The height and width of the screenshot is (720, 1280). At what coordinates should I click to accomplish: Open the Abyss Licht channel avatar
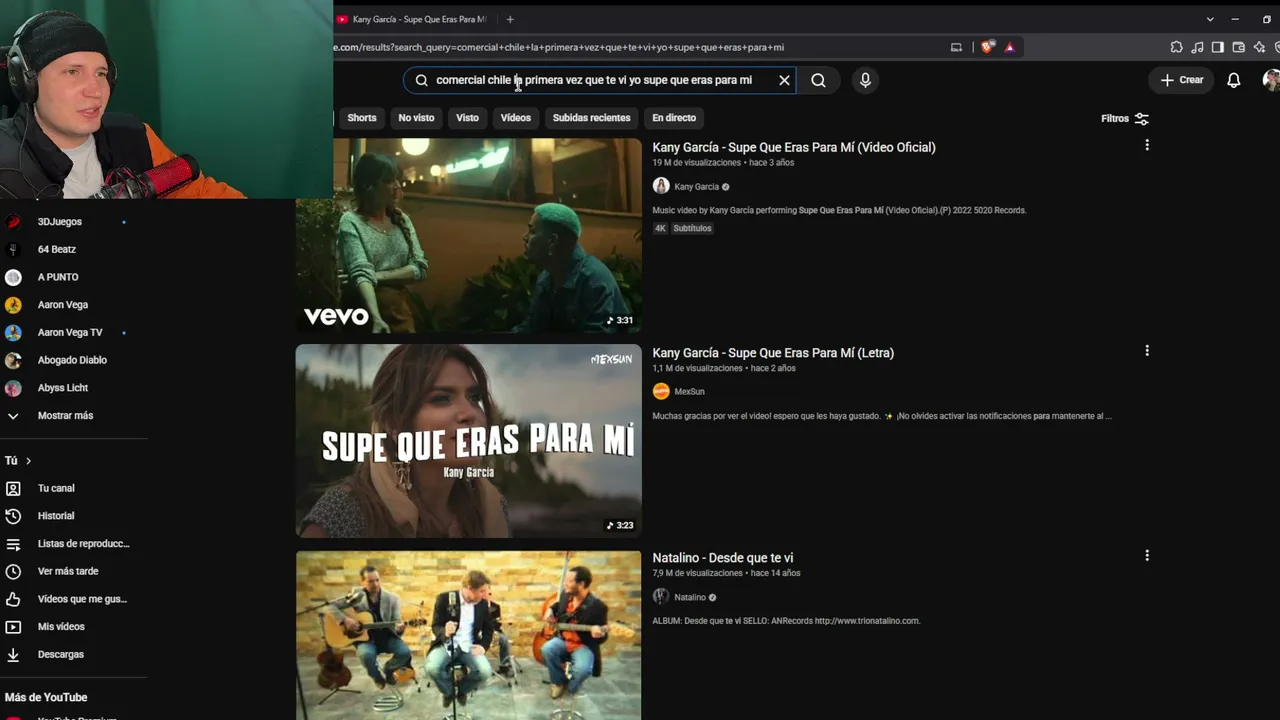(x=13, y=388)
